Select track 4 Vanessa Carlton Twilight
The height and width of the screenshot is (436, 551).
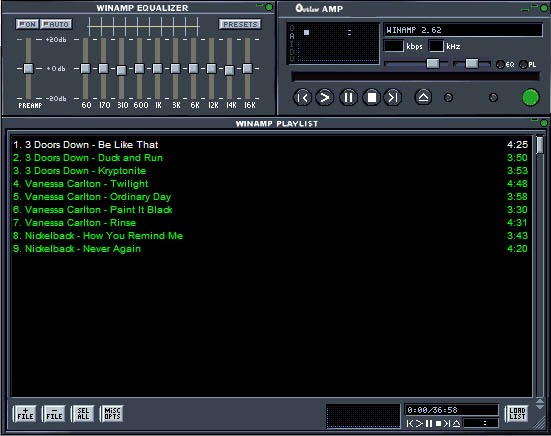[271, 183]
